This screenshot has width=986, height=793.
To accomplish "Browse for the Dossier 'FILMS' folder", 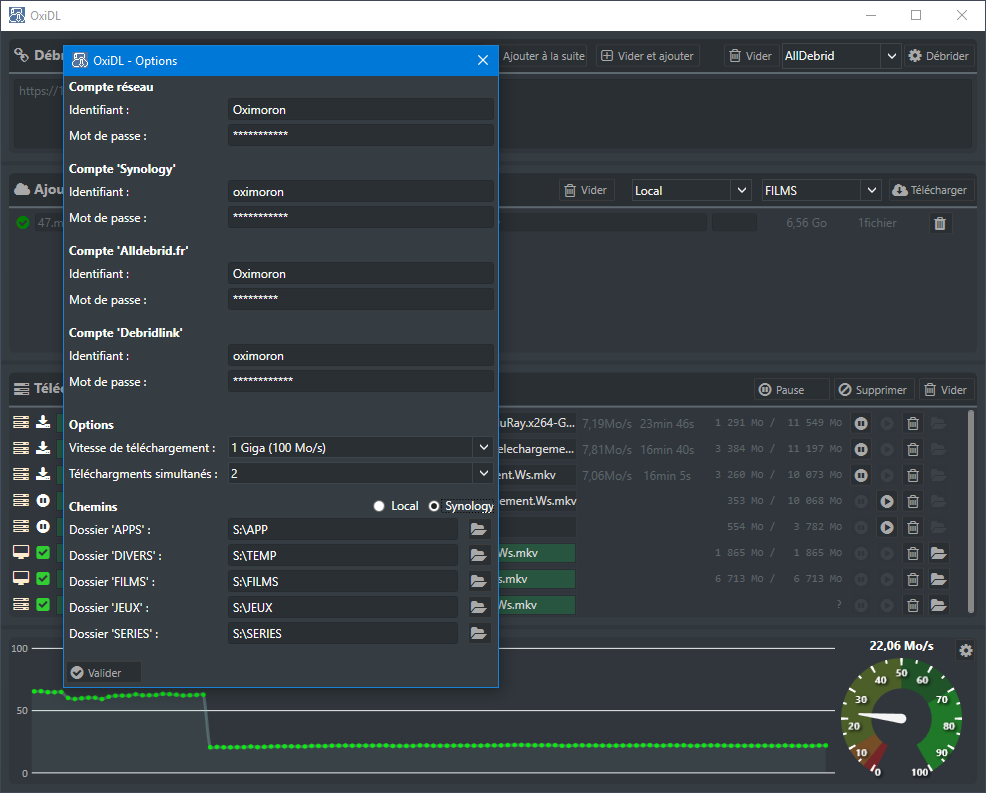I will [479, 582].
